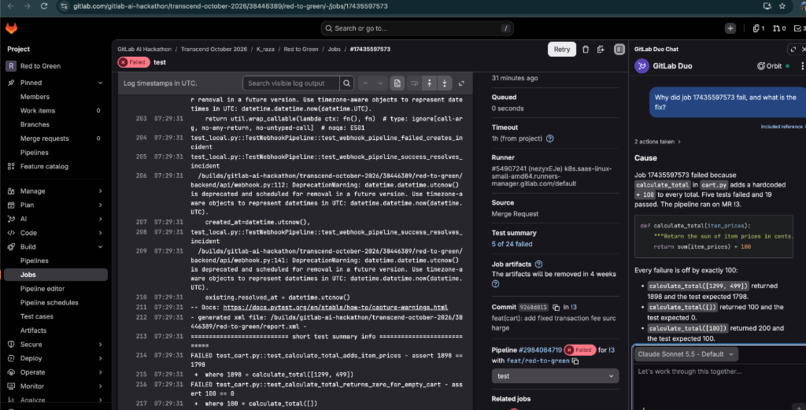Click the create new plus icon
The image size is (806, 410).
click(x=730, y=28)
